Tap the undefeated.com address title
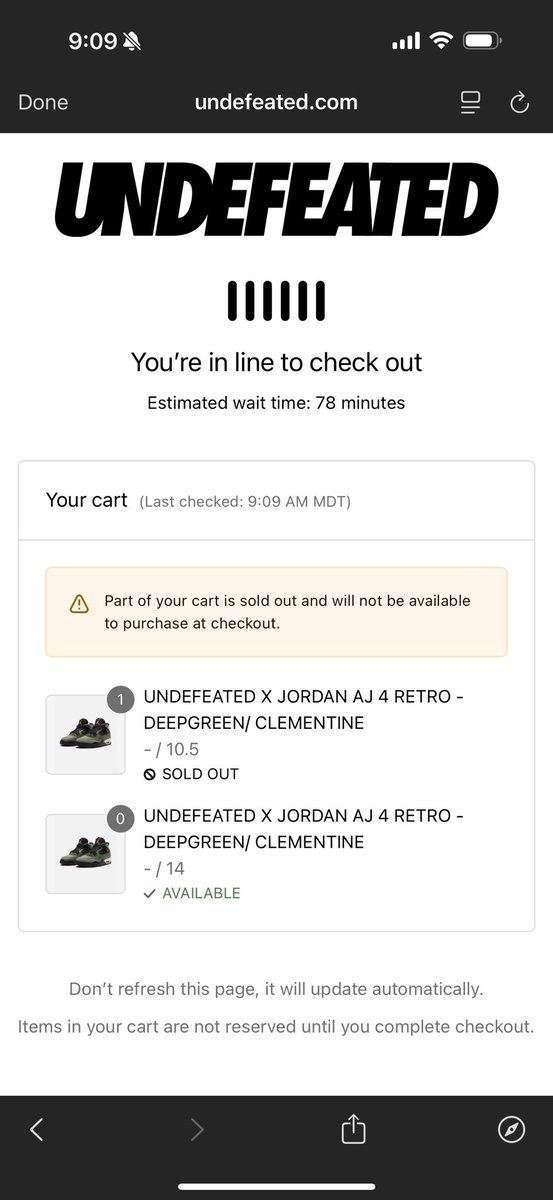553x1200 pixels. pyautogui.click(x=276, y=102)
